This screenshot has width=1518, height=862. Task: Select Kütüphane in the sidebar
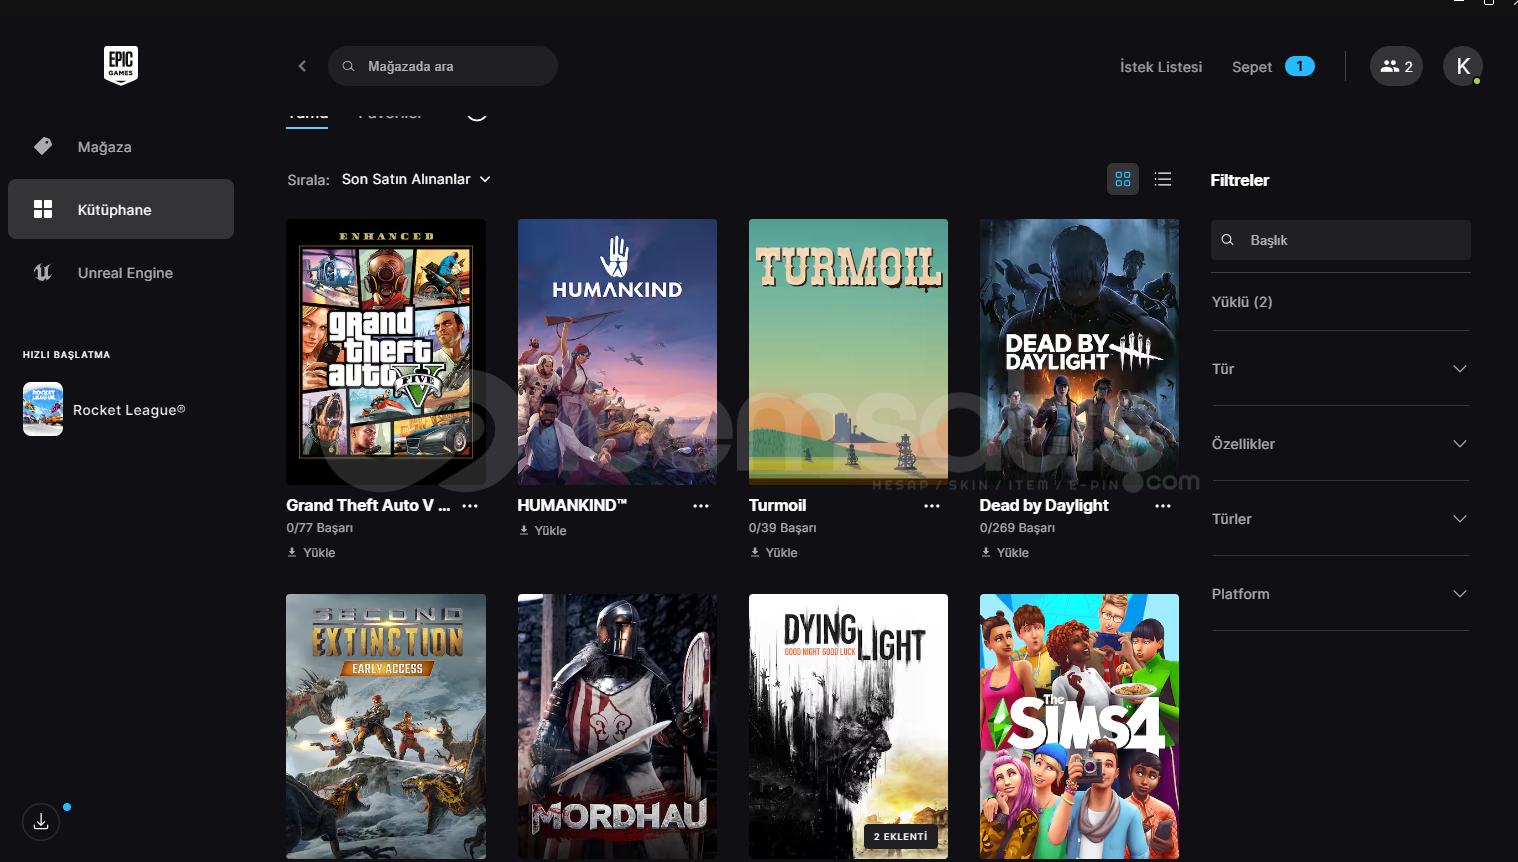tap(121, 209)
